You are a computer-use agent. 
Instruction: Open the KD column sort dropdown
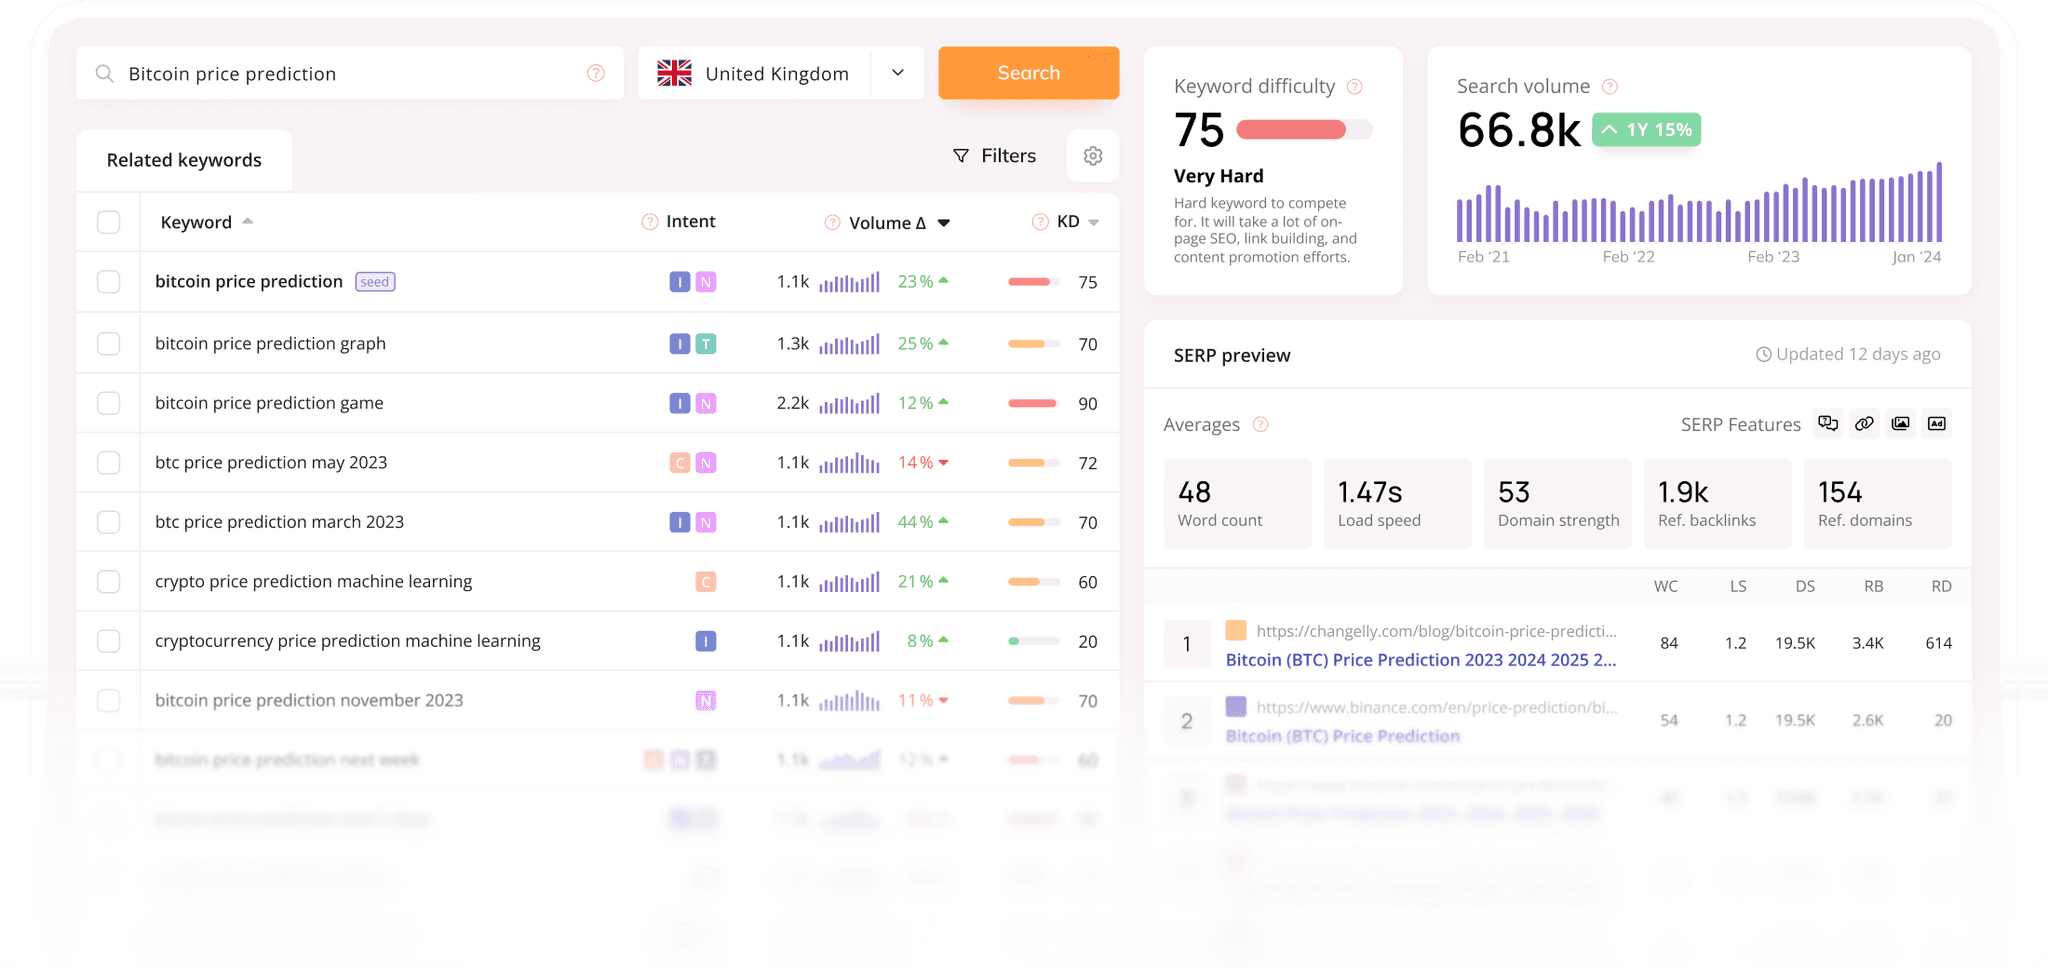tap(1092, 222)
